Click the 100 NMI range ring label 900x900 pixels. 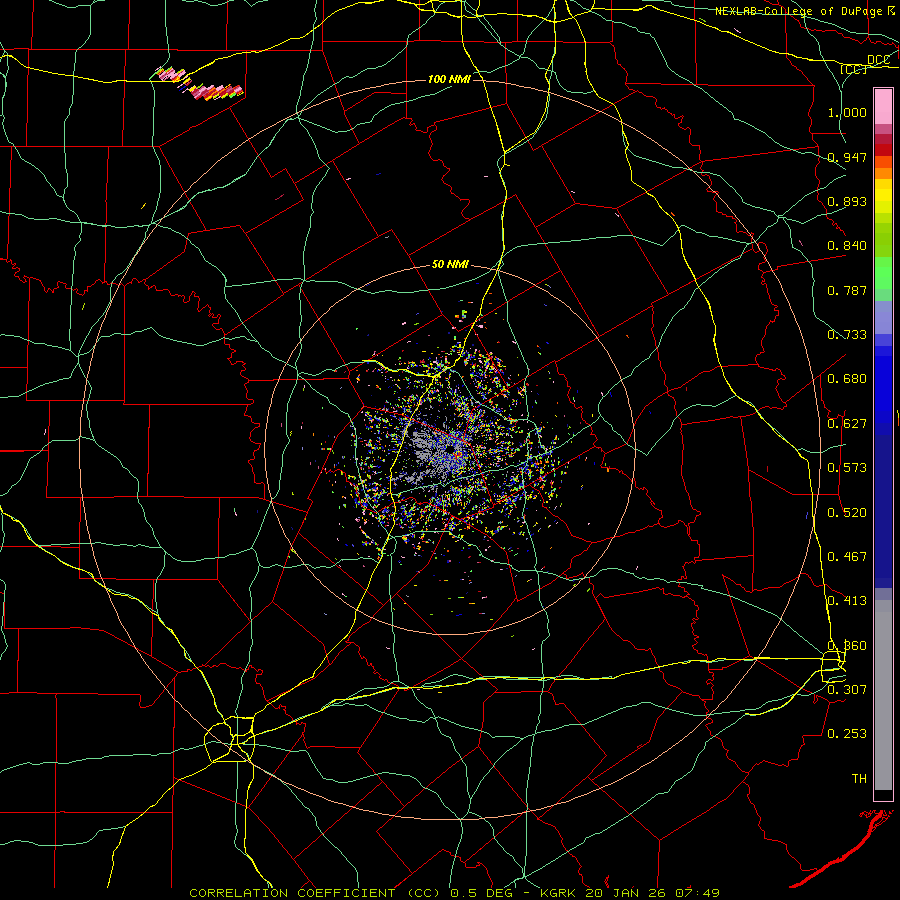[449, 79]
